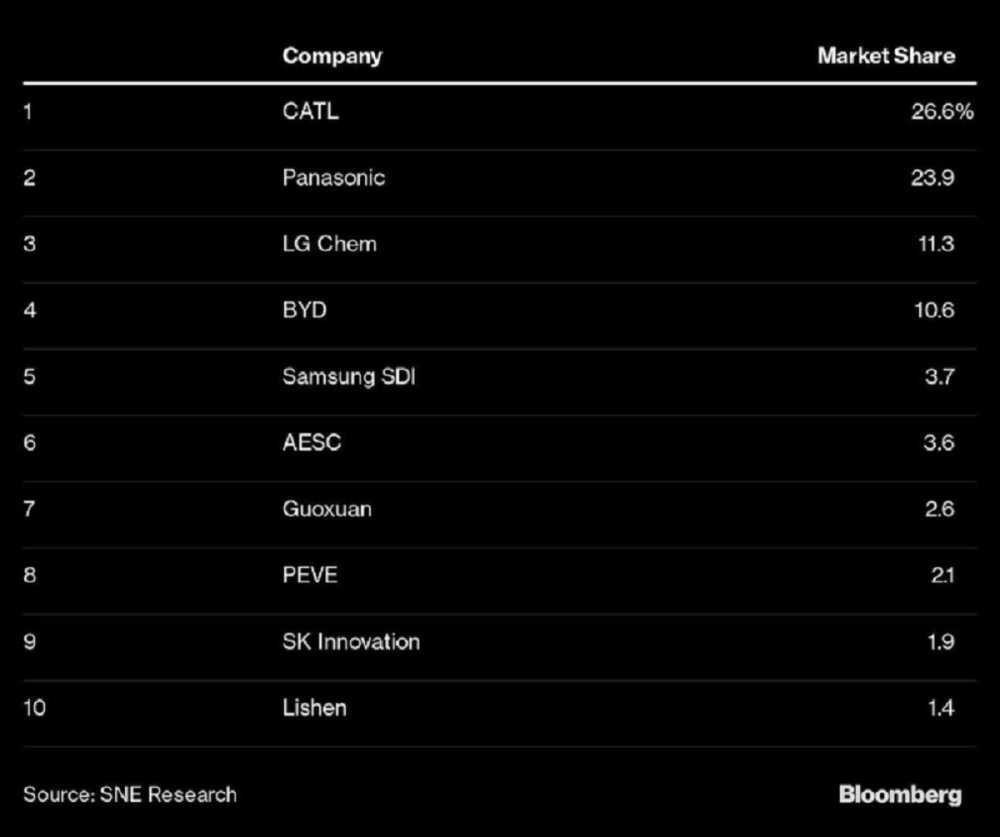The height and width of the screenshot is (837, 1000).
Task: Select rank number 10 in the table
Action: [35, 708]
